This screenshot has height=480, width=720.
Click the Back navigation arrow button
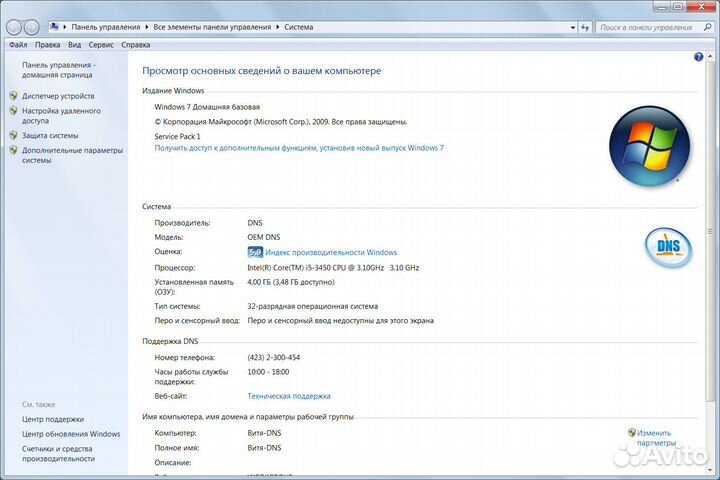click(x=14, y=28)
